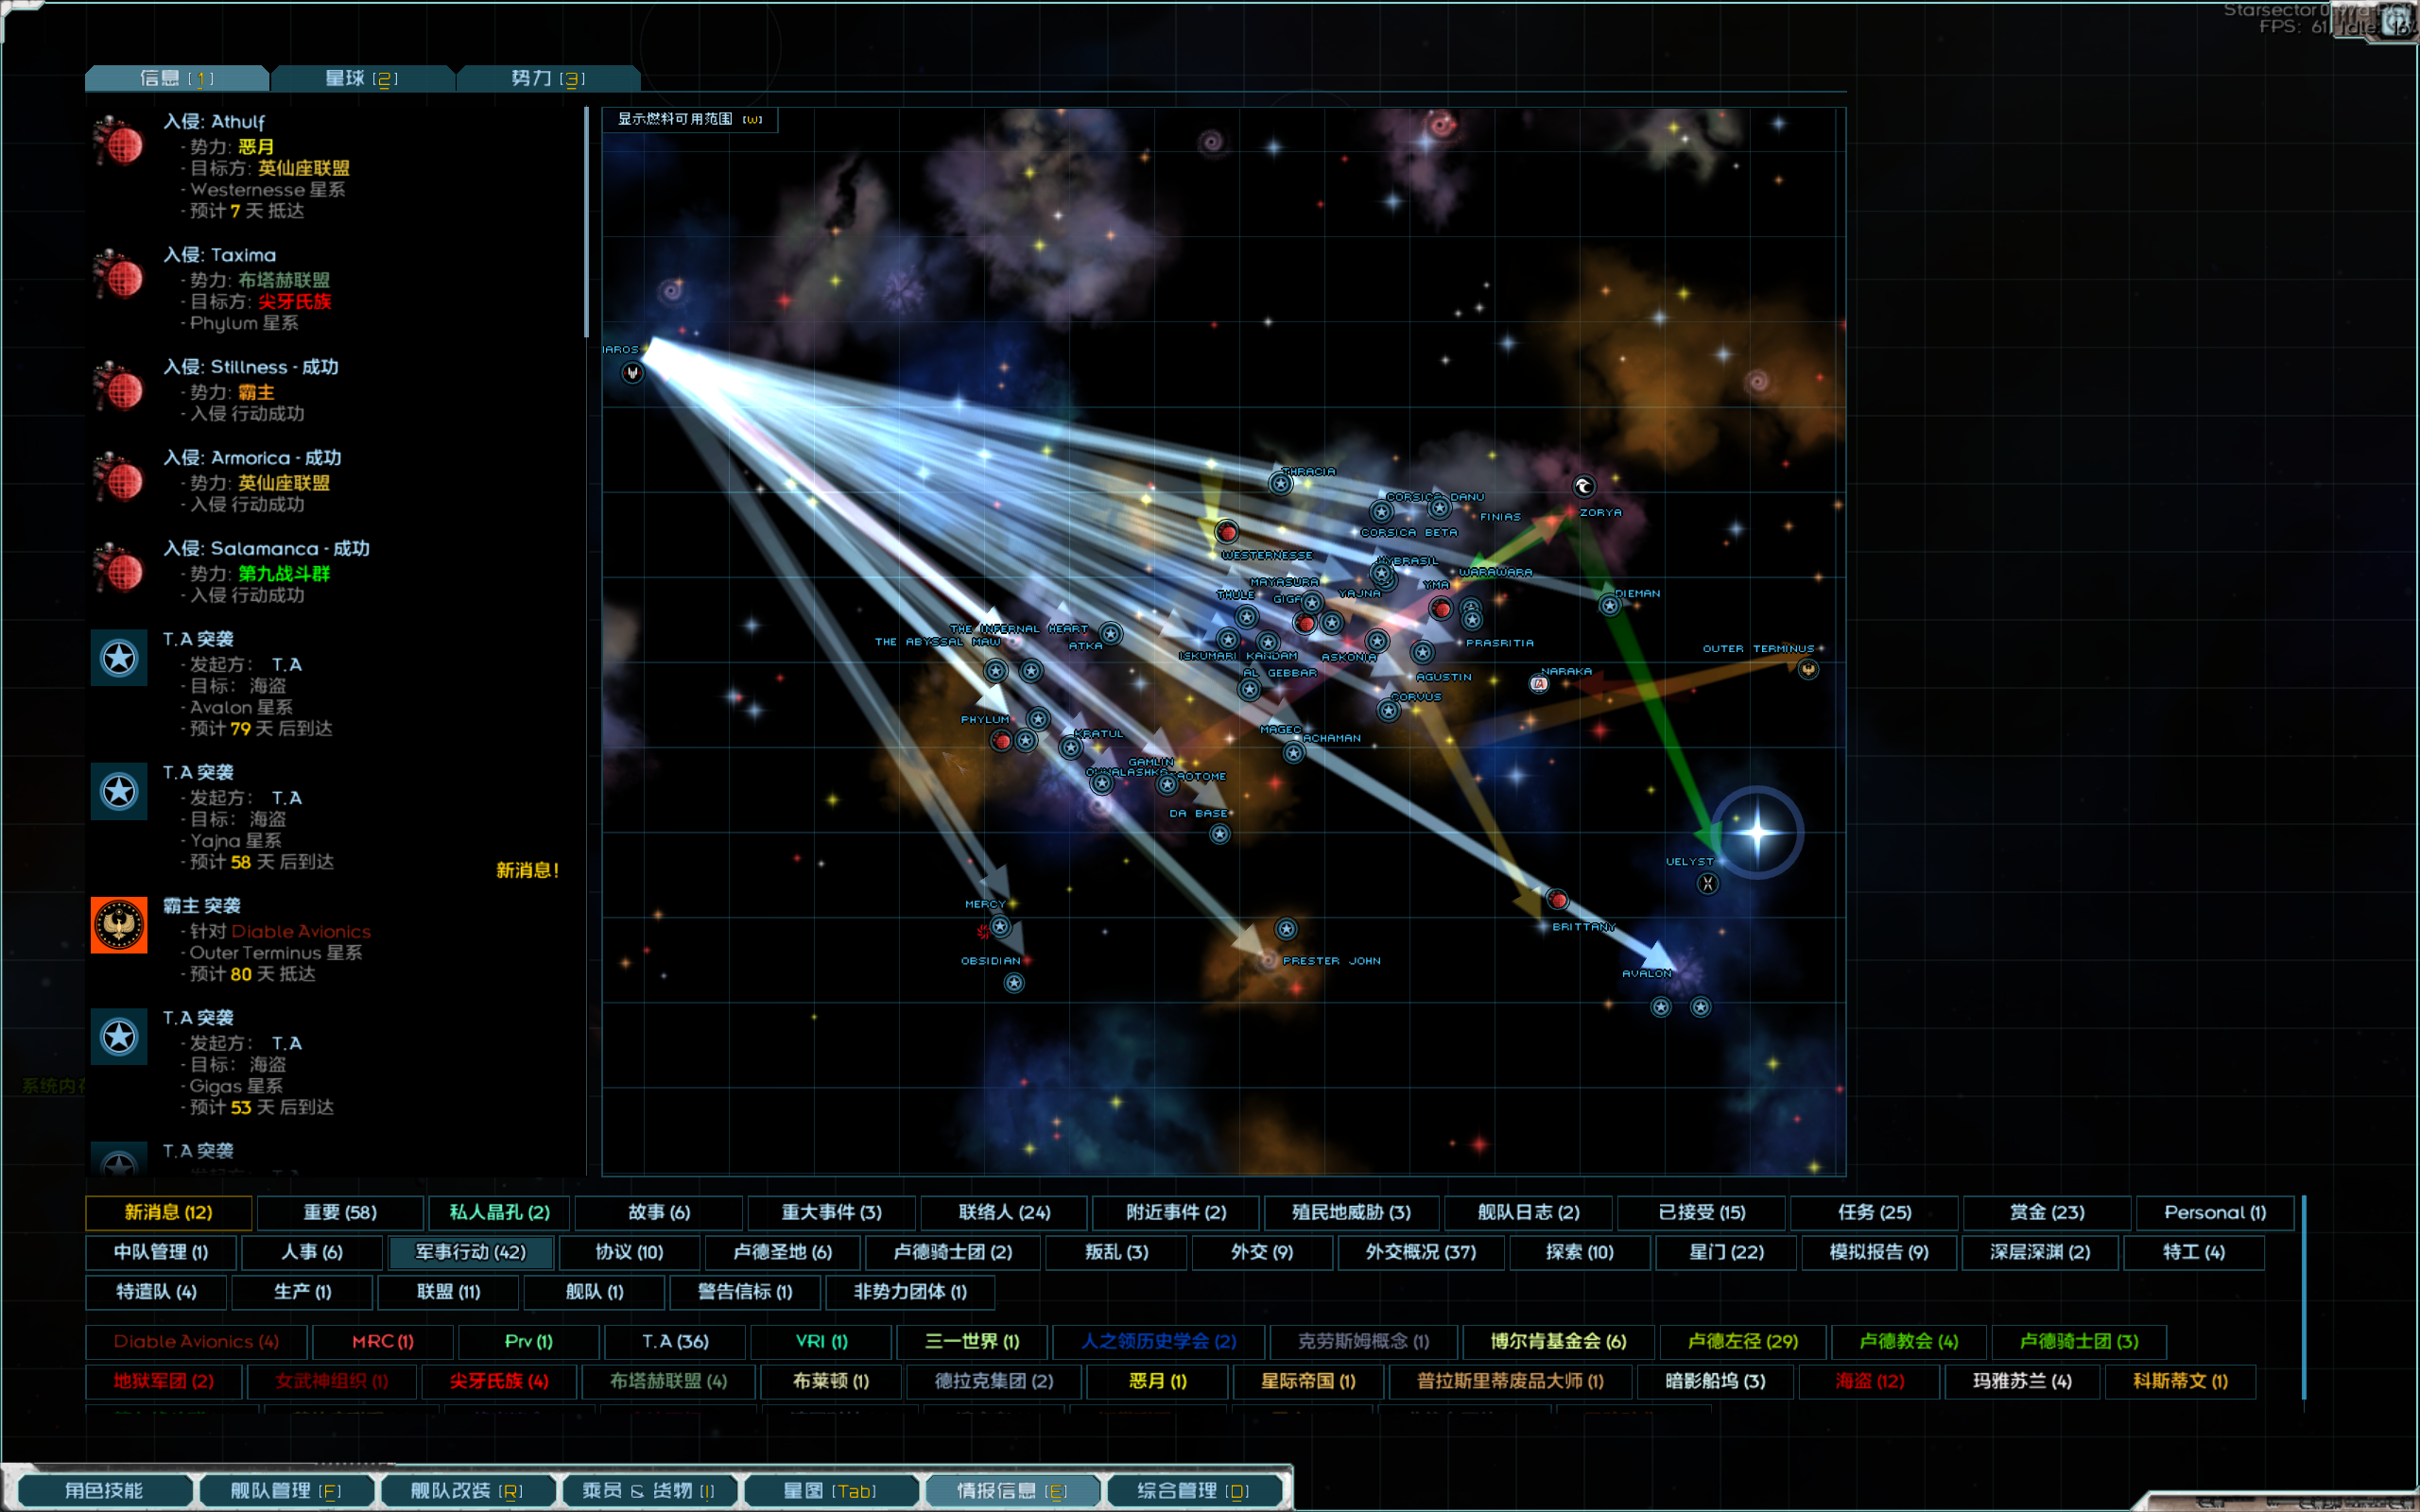Click the 玛雅苏兰 (4) faction filter
Screen dimensions: 2420x1512
pyautogui.click(x=2022, y=1381)
